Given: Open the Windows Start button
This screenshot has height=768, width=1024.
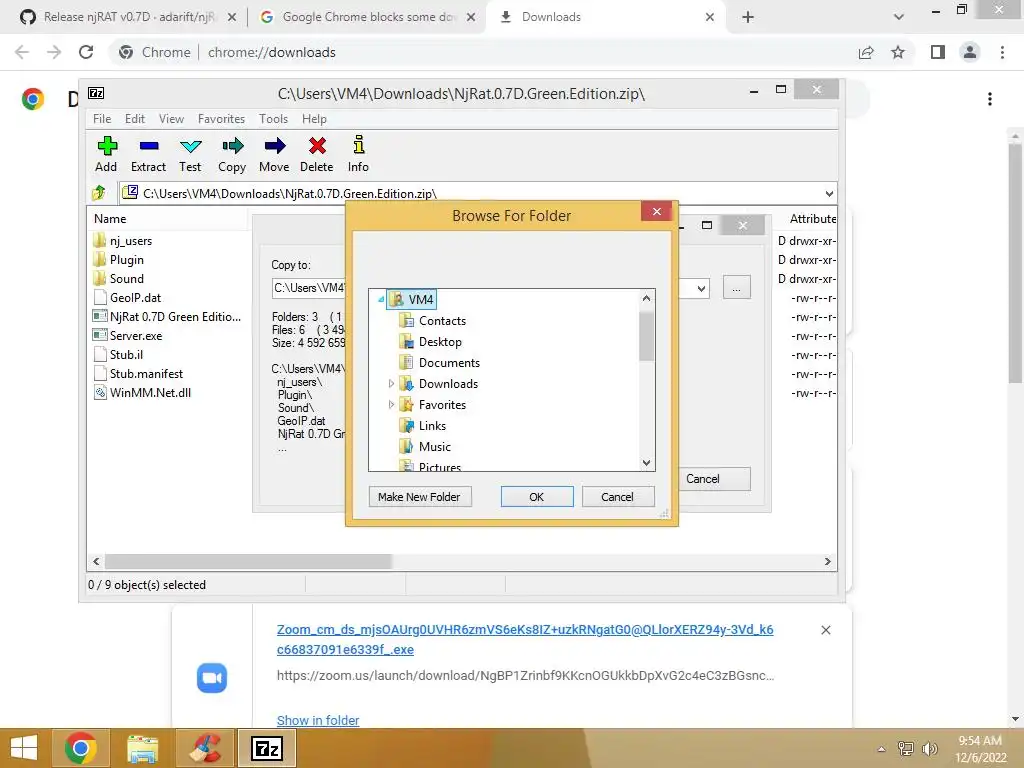Looking at the screenshot, I should 24,748.
